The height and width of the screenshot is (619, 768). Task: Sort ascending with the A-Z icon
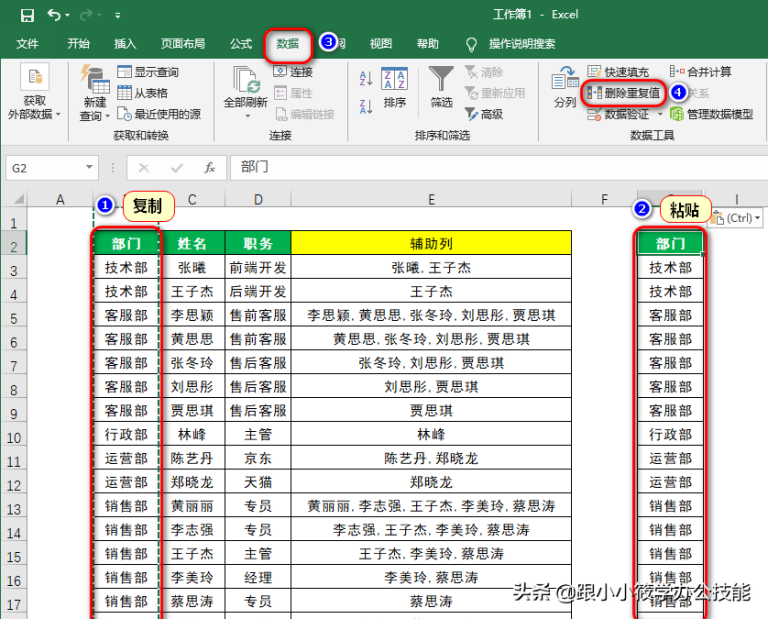[366, 79]
